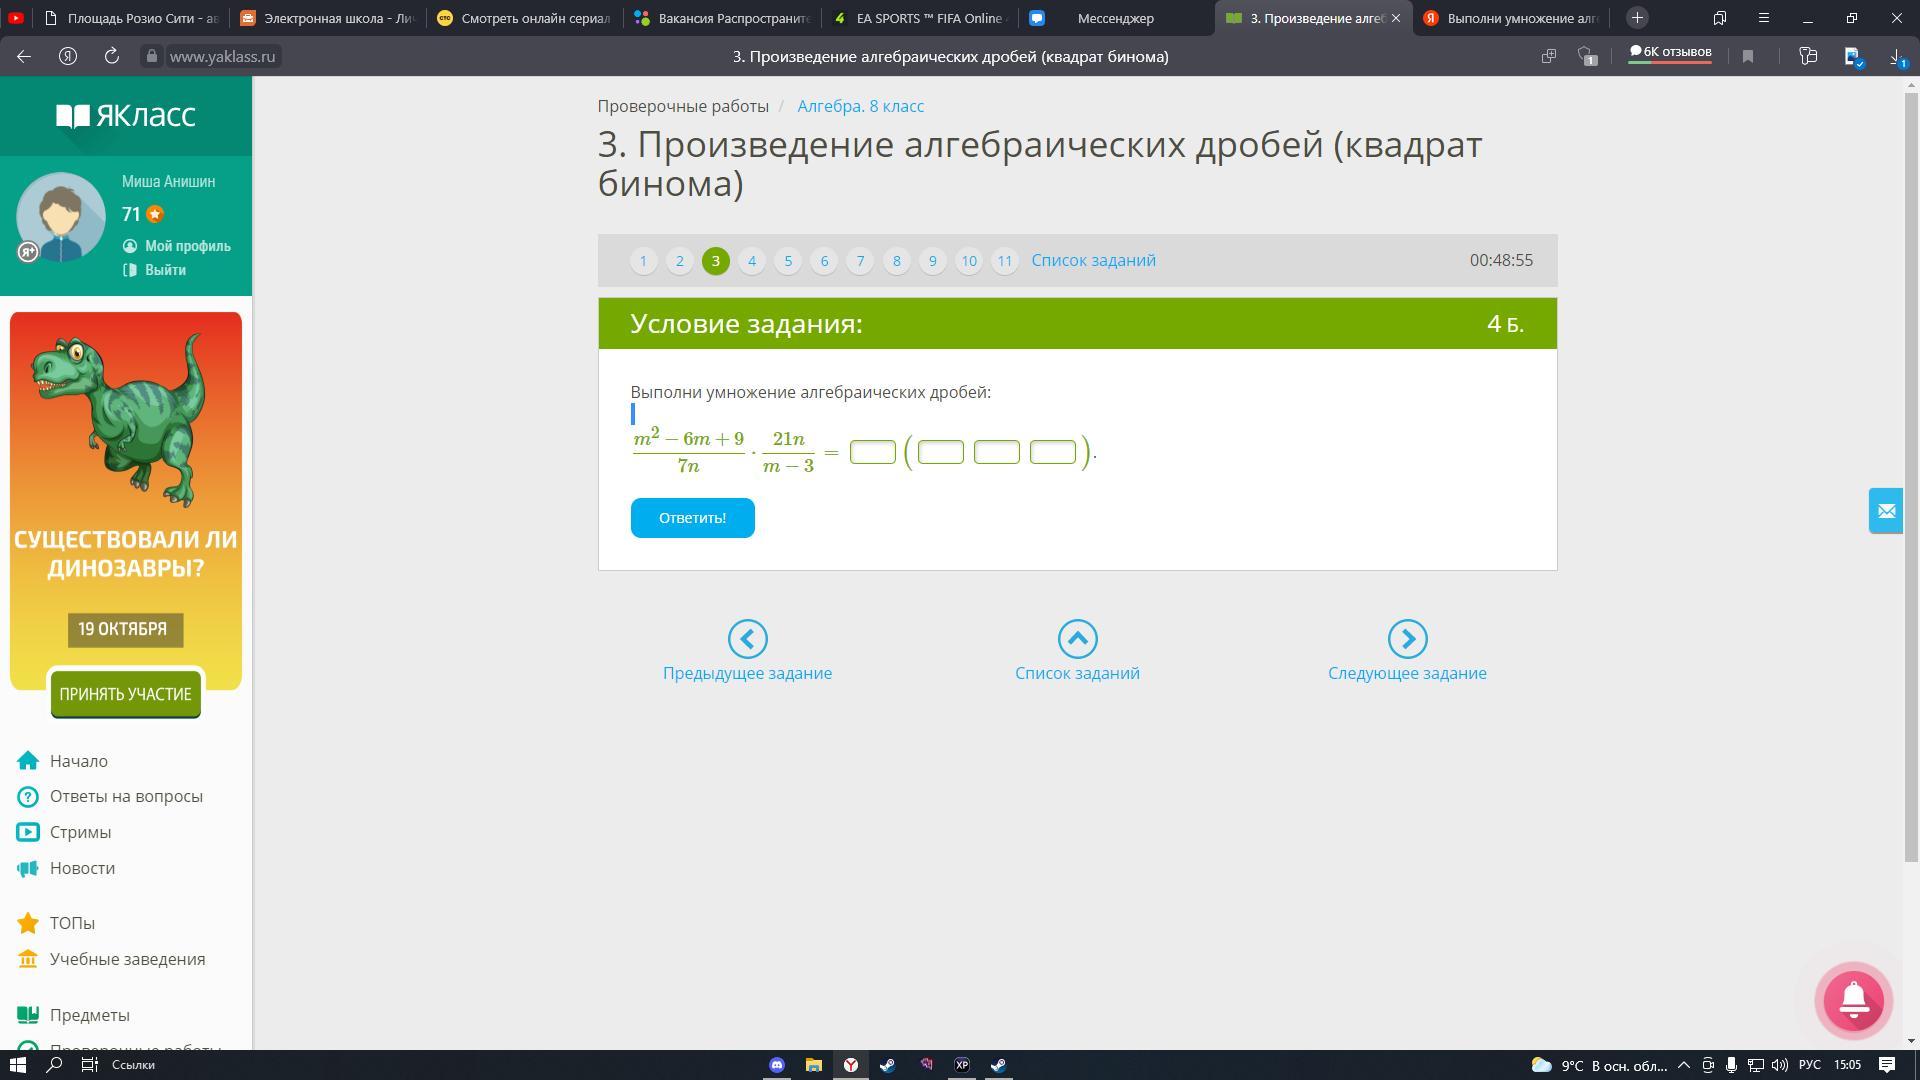Open Discord from the Windows taskbar

(777, 1065)
